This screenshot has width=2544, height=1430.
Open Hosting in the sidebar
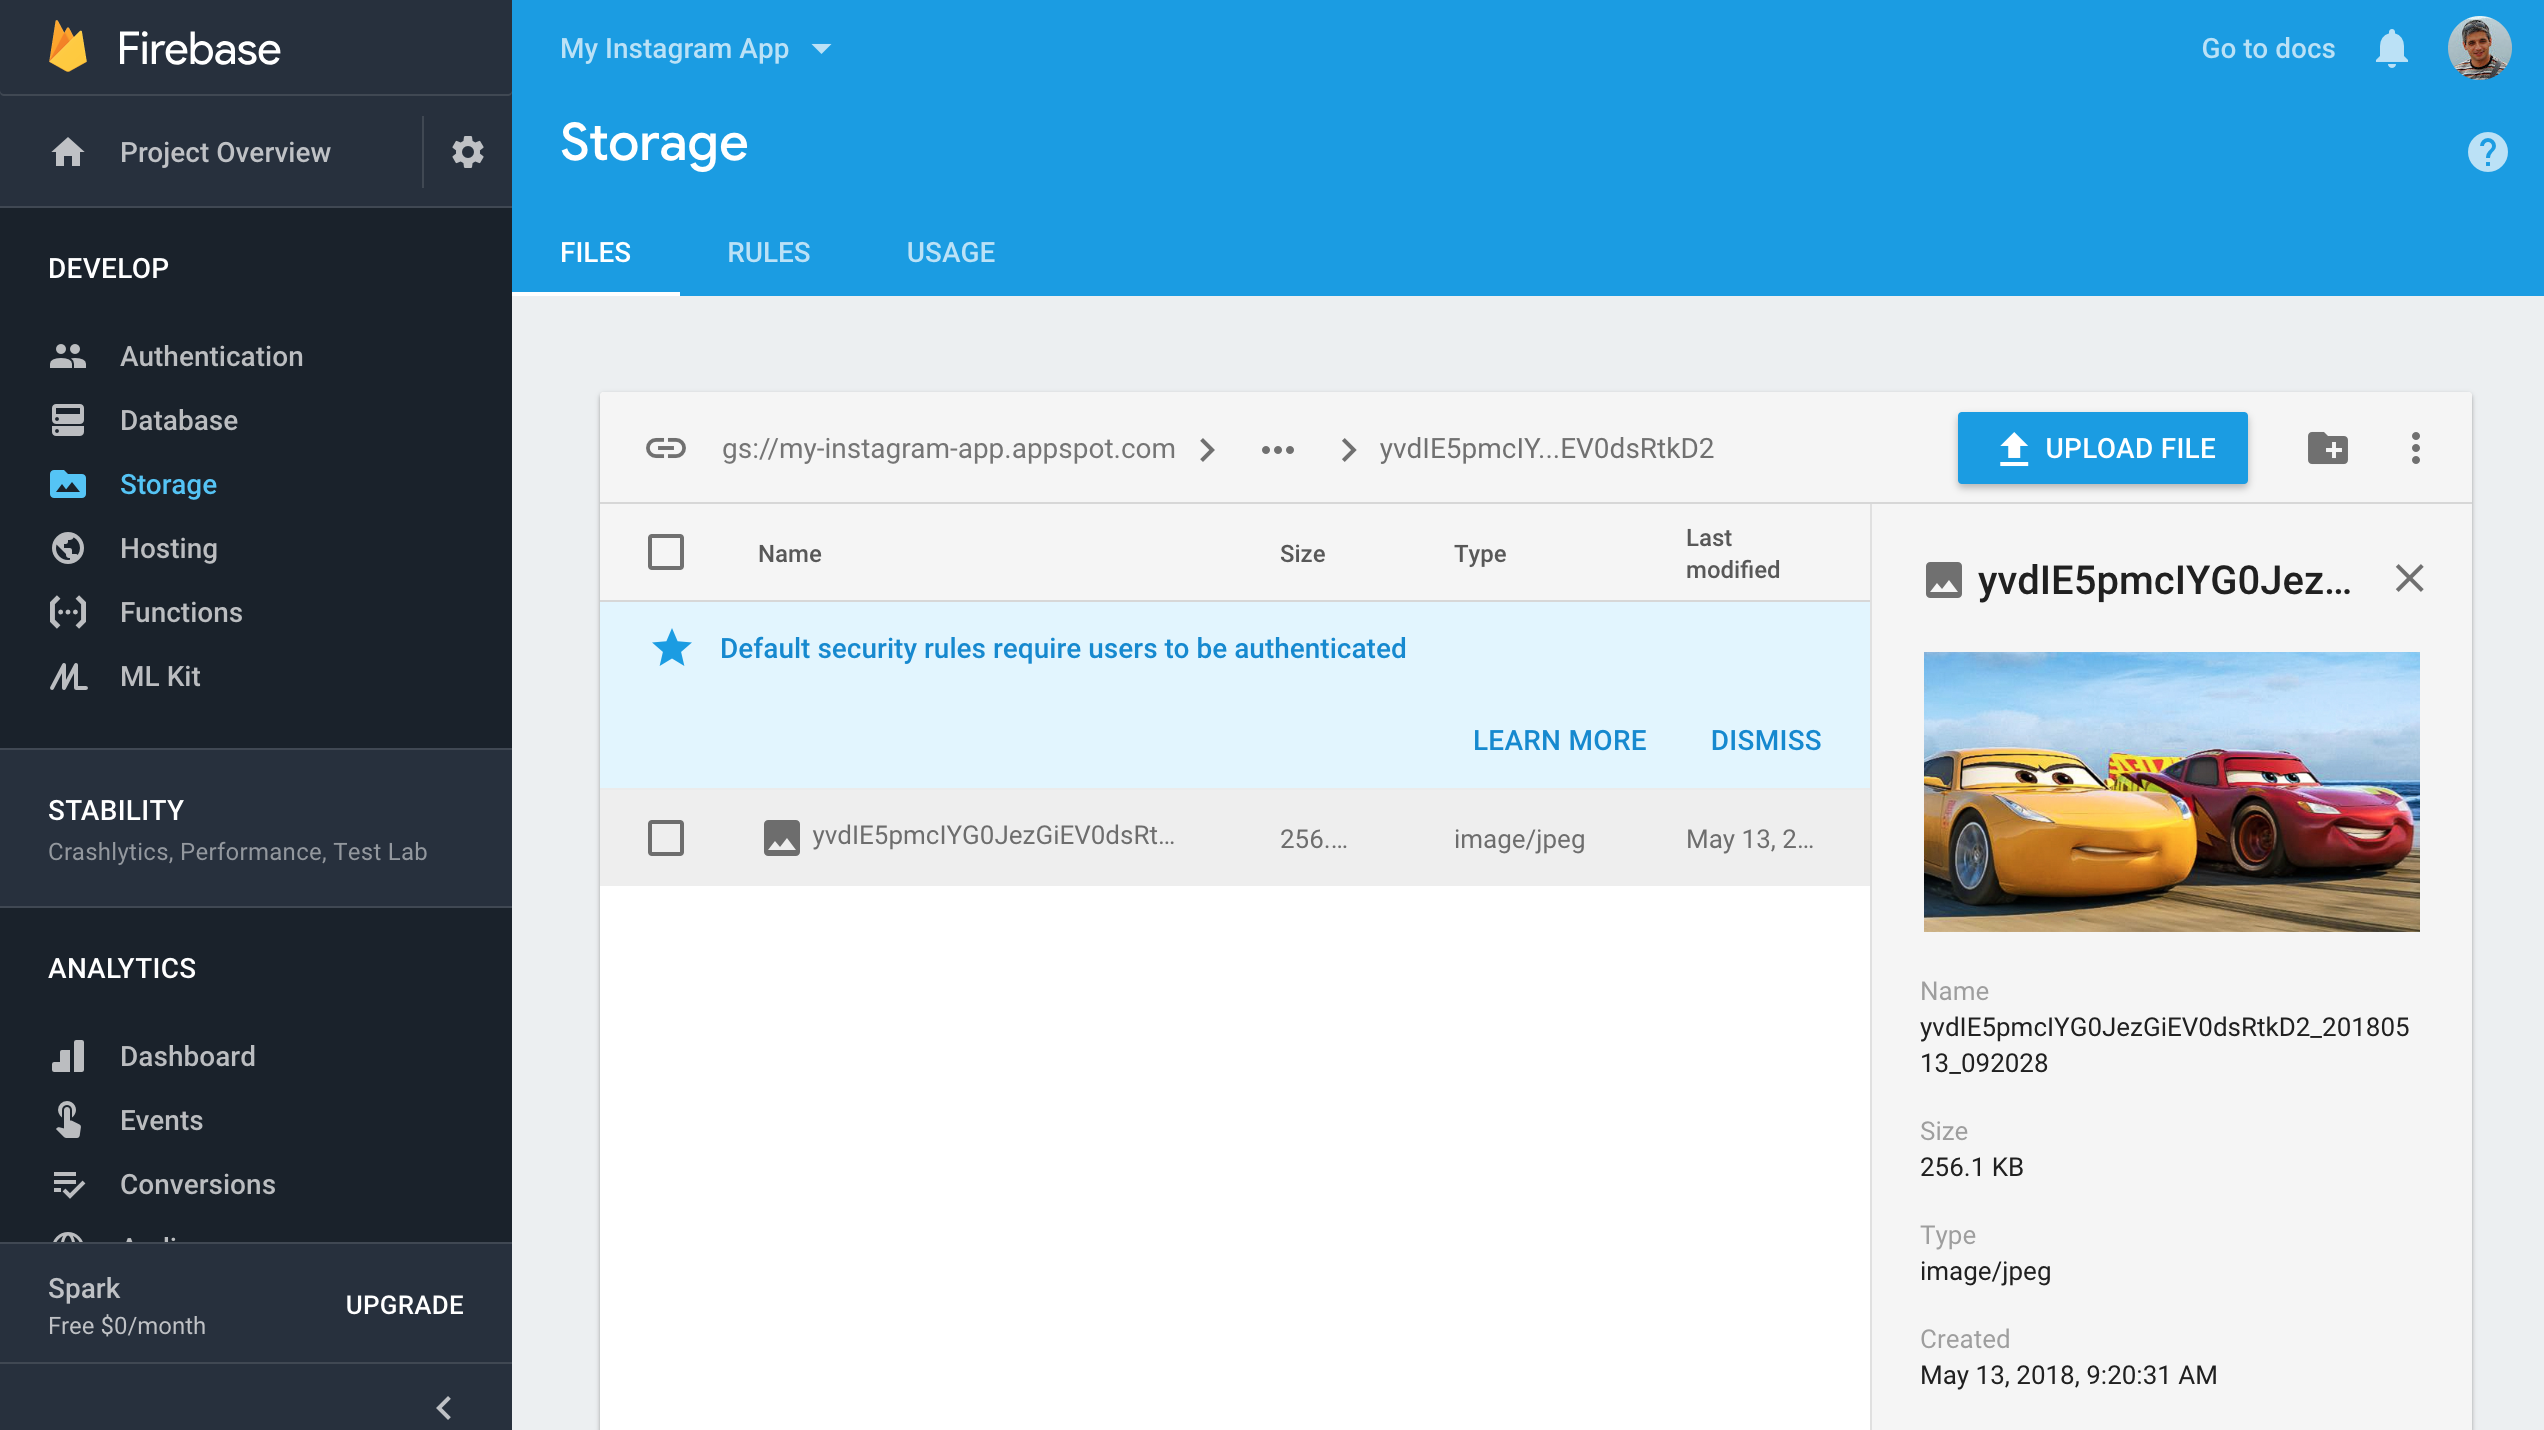coord(169,548)
